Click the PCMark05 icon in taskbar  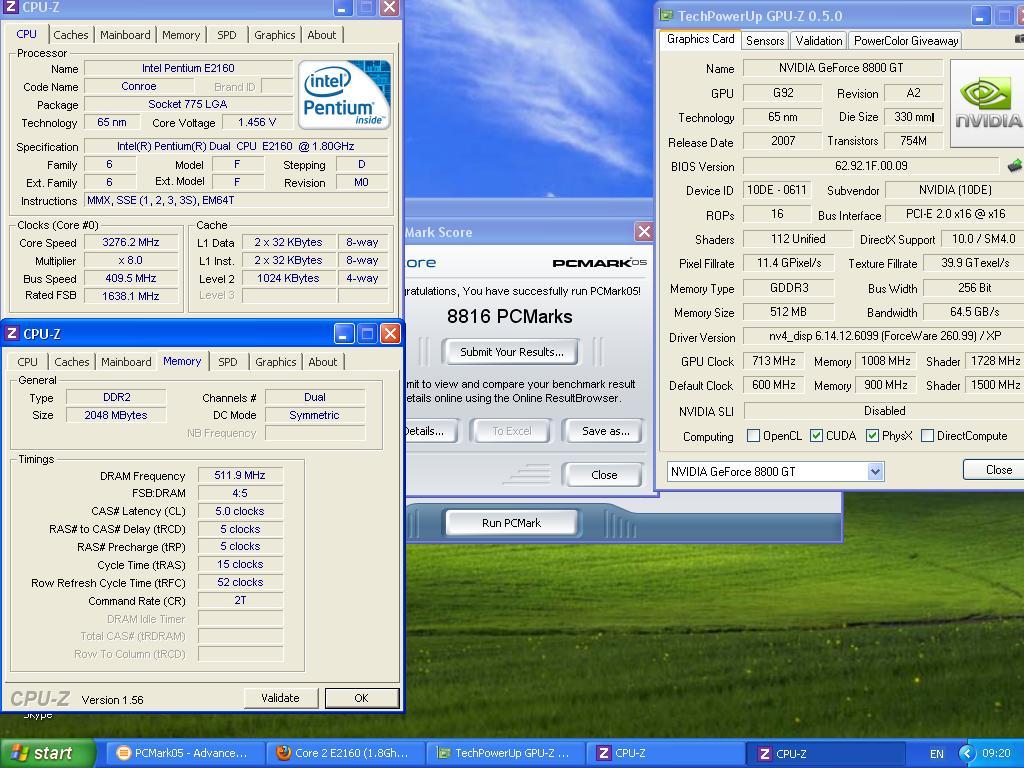[123, 753]
